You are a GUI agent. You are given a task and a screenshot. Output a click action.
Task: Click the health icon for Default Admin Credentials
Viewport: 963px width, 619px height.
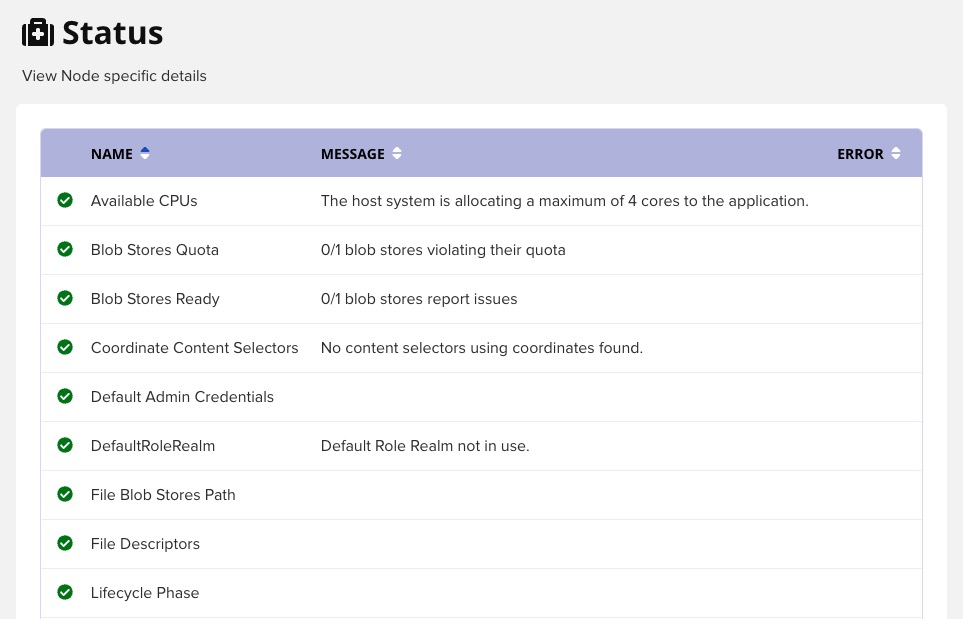coord(65,396)
